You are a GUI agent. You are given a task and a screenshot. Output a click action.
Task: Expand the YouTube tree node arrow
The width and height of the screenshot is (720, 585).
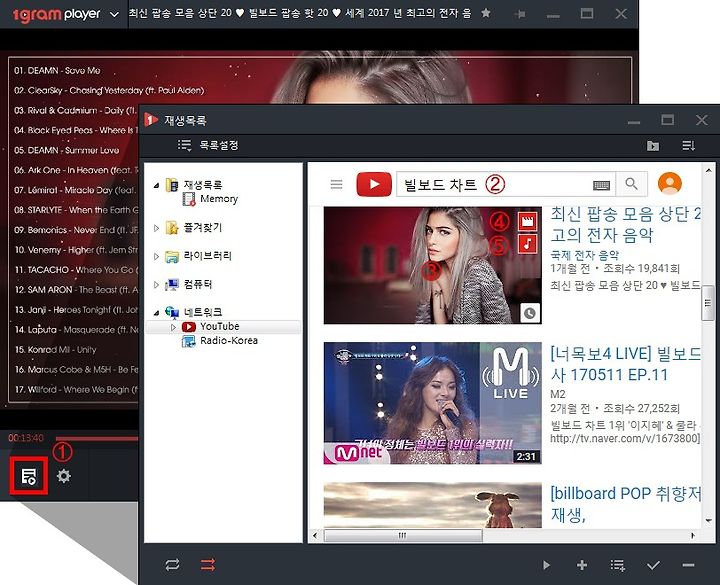click(173, 327)
